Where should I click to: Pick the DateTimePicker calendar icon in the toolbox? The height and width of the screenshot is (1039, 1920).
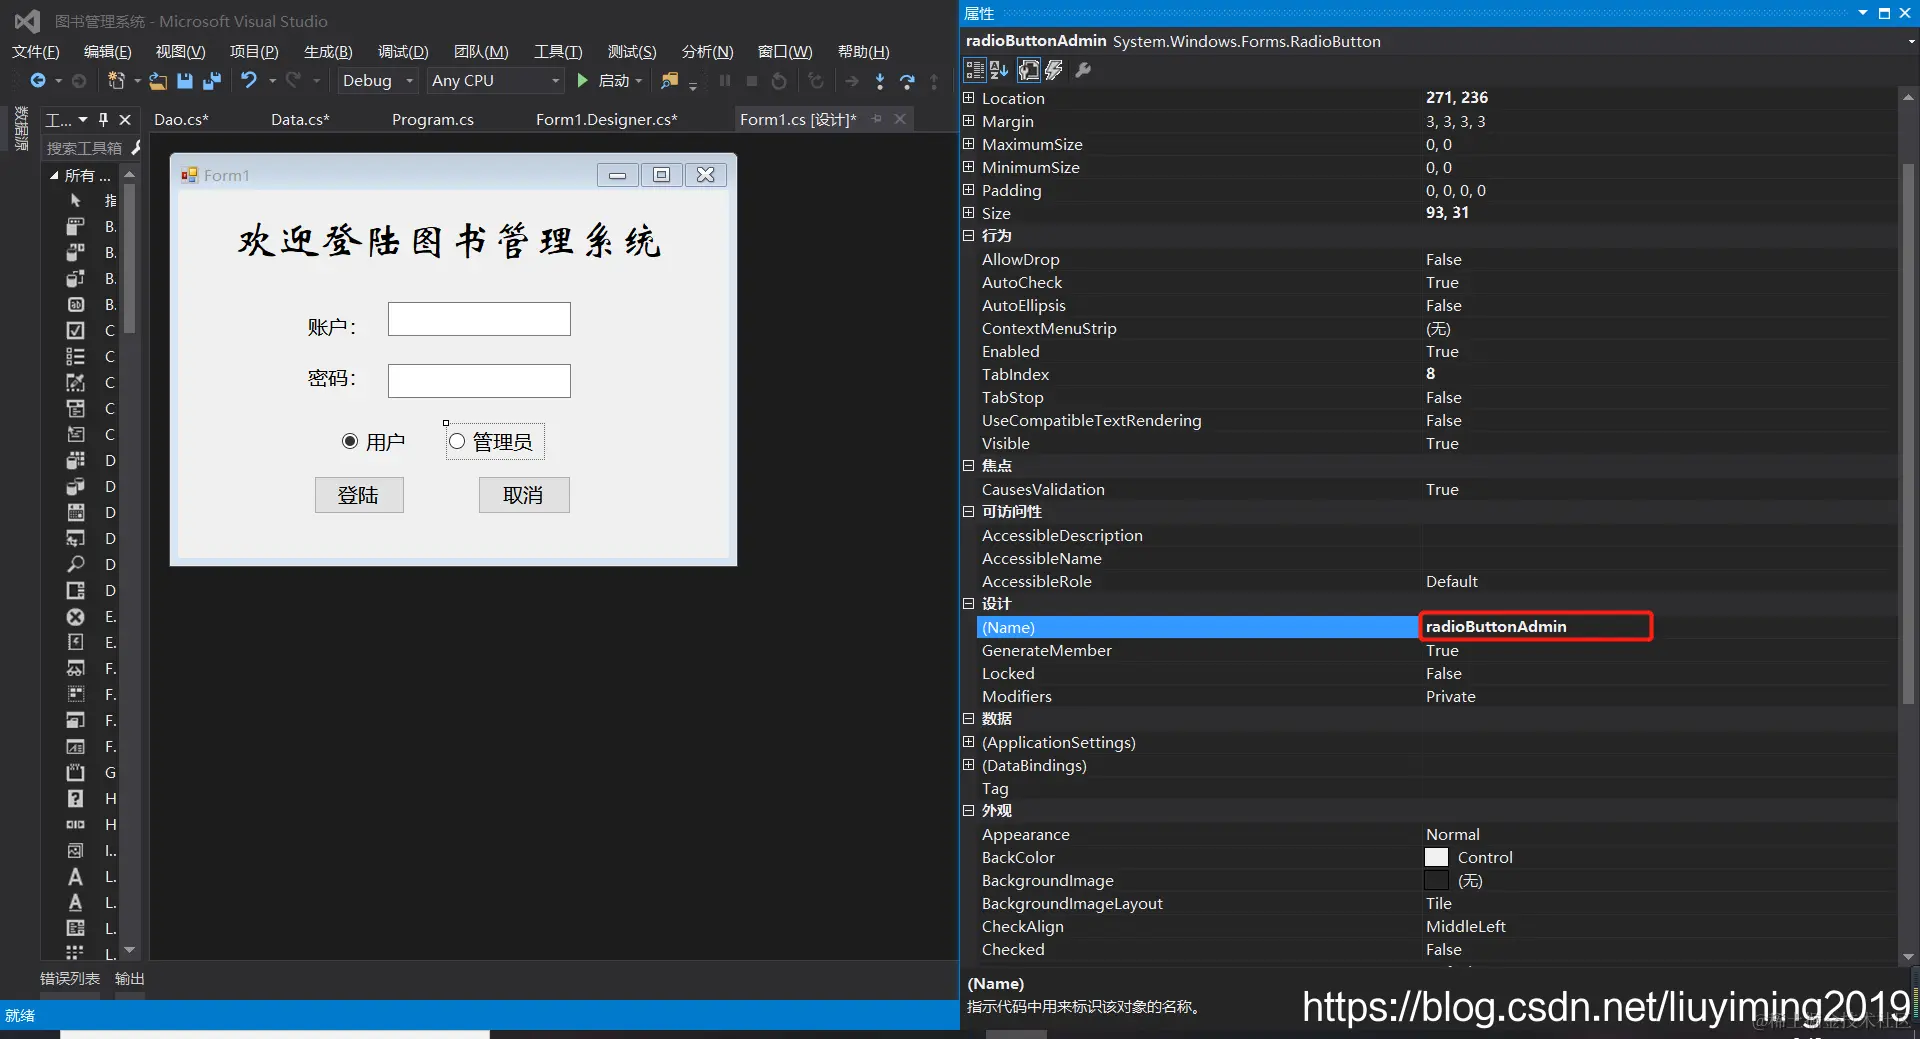75,513
